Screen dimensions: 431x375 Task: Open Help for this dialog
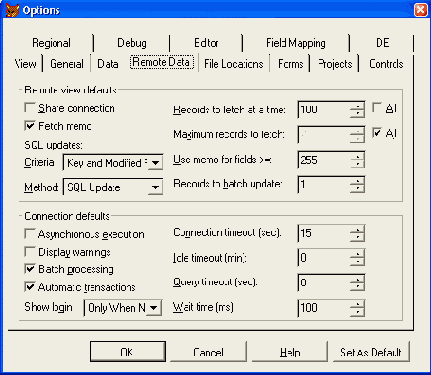(290, 351)
